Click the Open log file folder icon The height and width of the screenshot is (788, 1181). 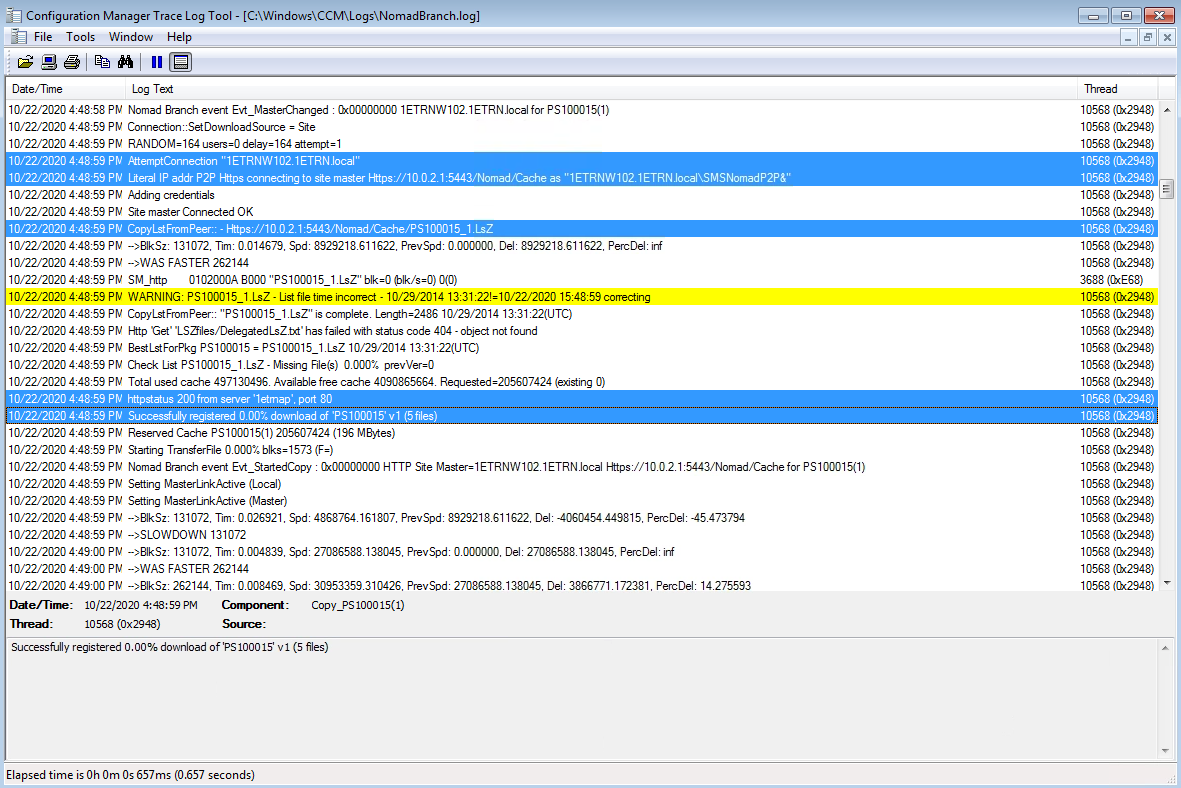(26, 62)
